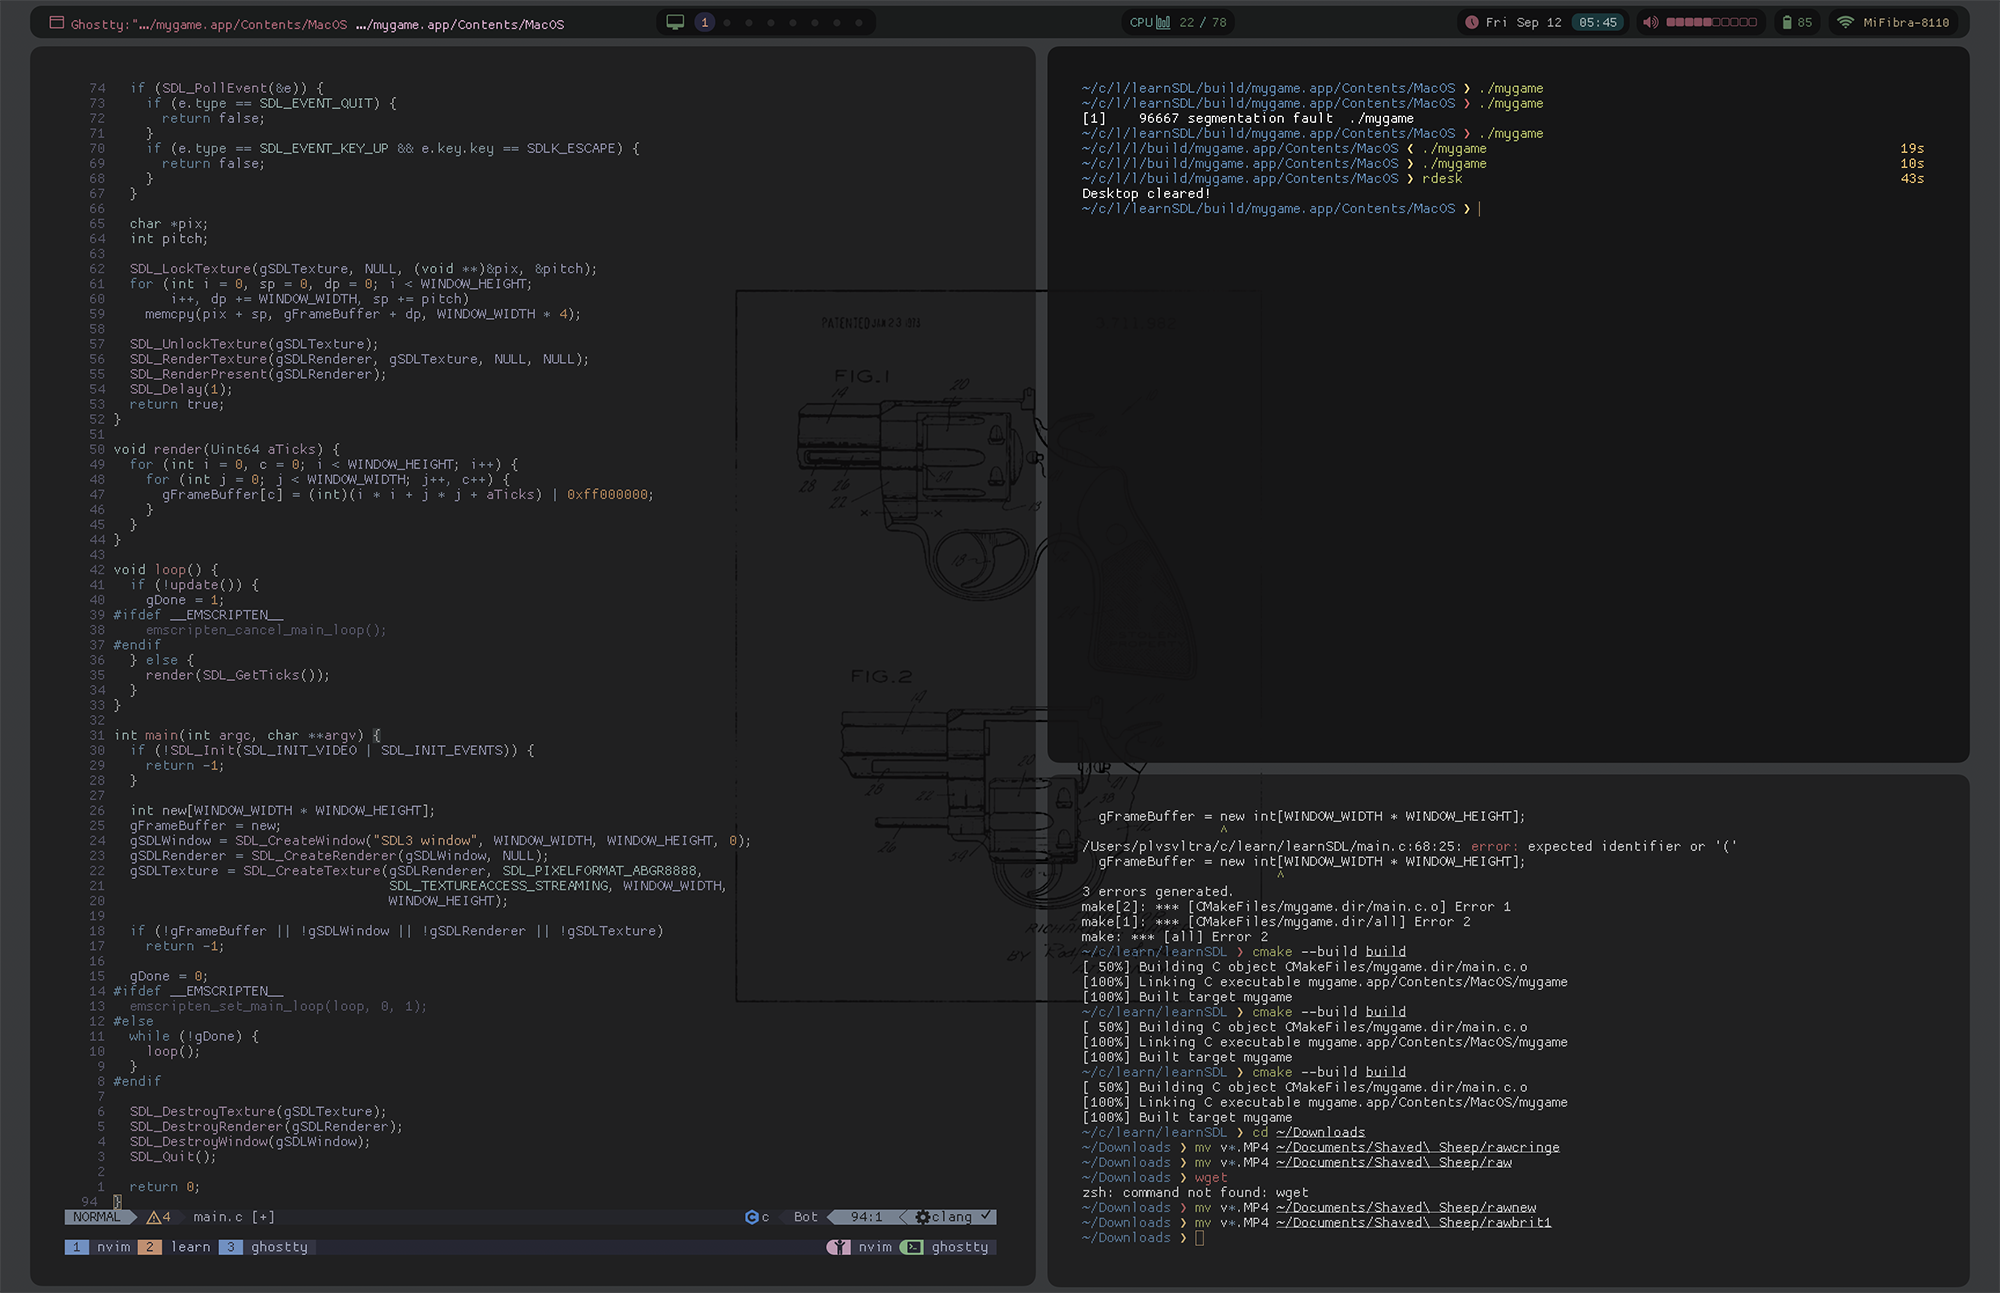The image size is (2000, 1293).
Task: Click the CPU chart icon
Action: tap(1163, 22)
